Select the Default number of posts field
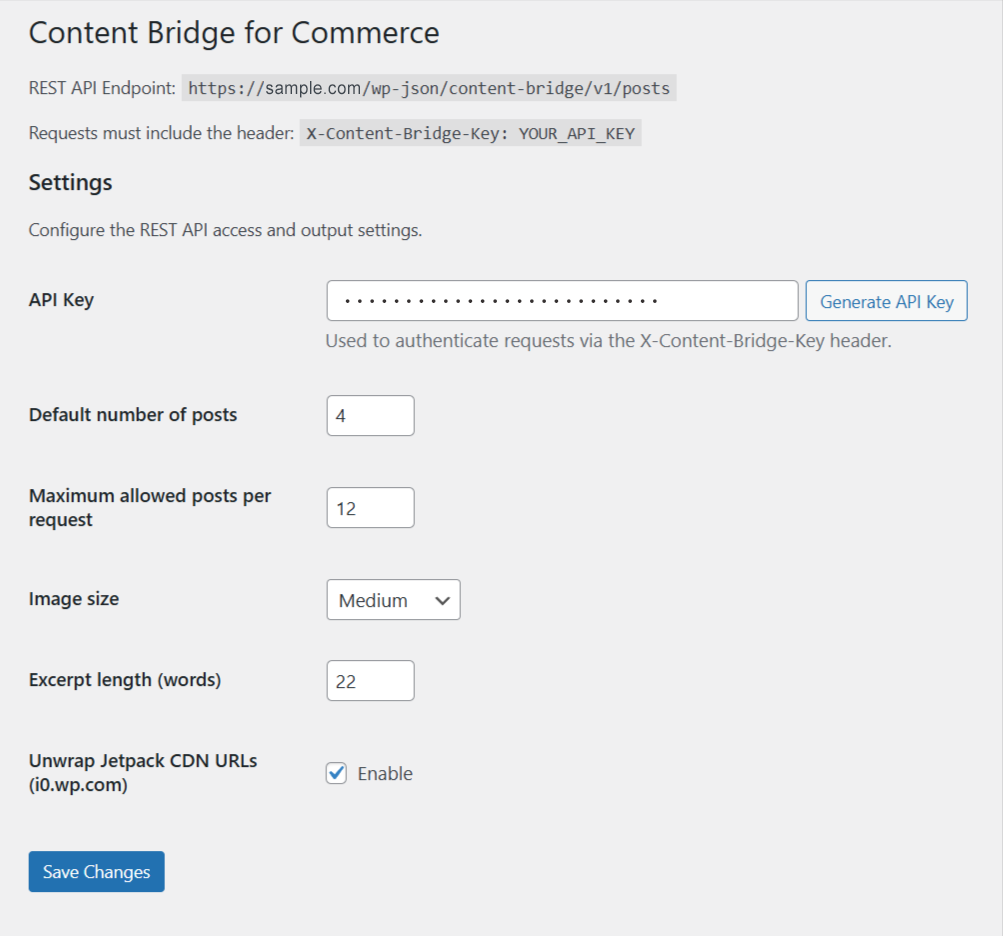Screen dimensions: 1003x936 tap(370, 416)
